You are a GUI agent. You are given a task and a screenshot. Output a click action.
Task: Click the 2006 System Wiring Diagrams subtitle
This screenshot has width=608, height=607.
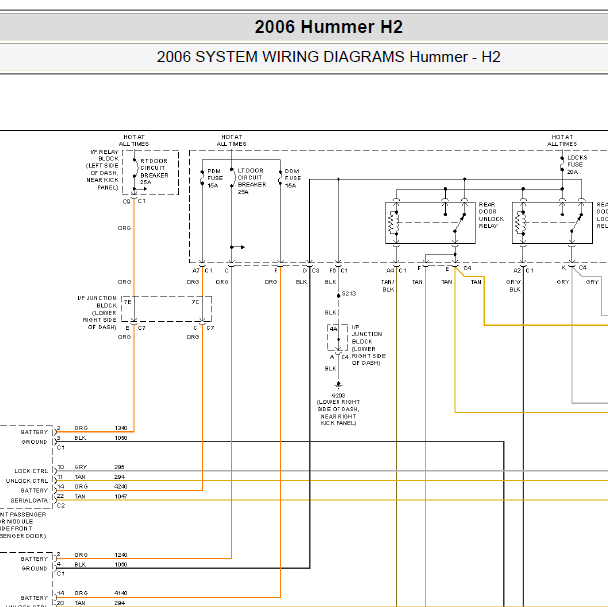[328, 56]
